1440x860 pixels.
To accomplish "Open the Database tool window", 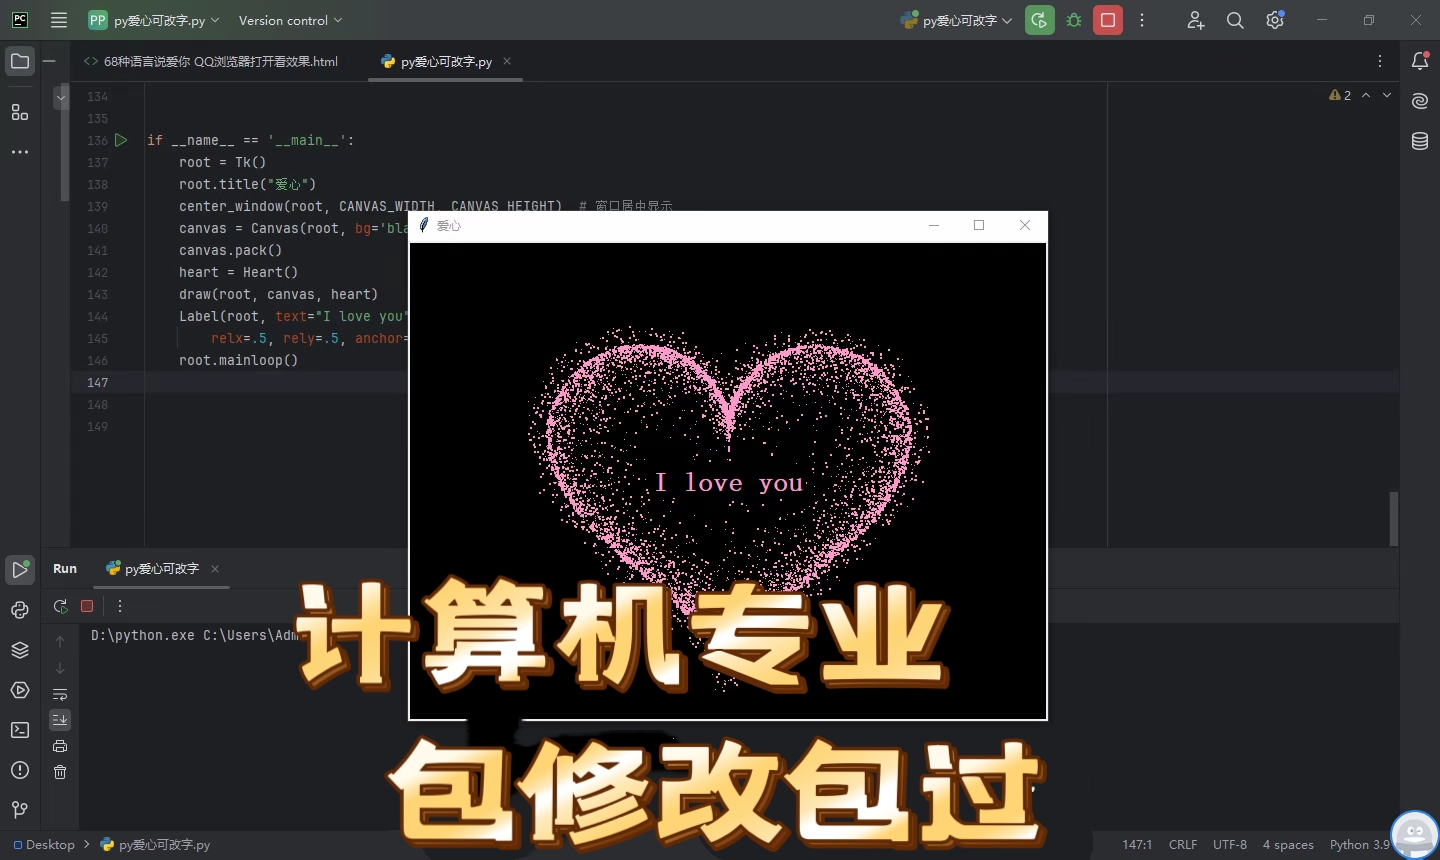I will point(1419,141).
